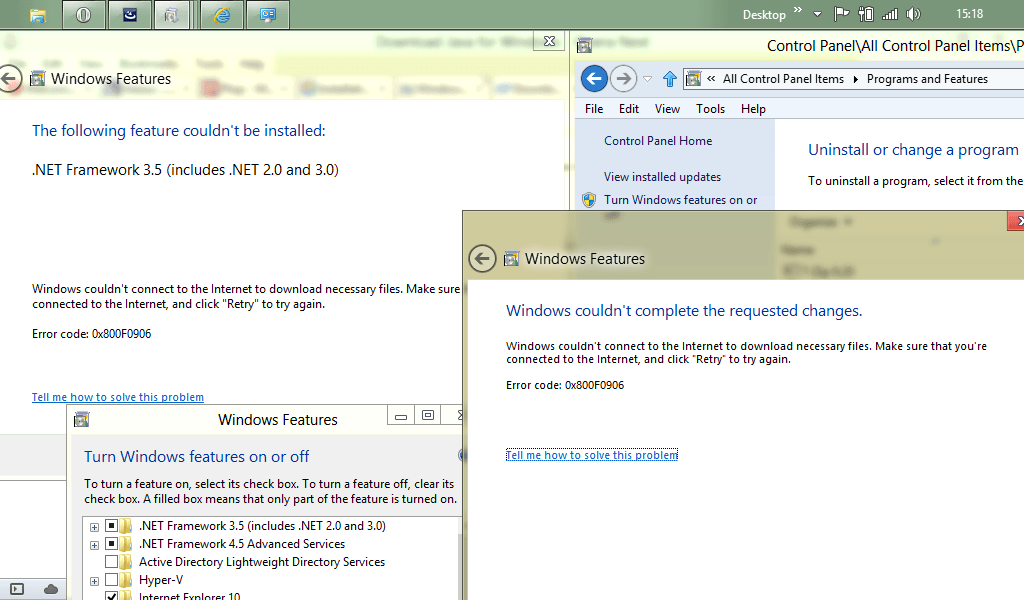Open the volume speaker tray icon
The image size is (1024, 600).
click(x=913, y=14)
